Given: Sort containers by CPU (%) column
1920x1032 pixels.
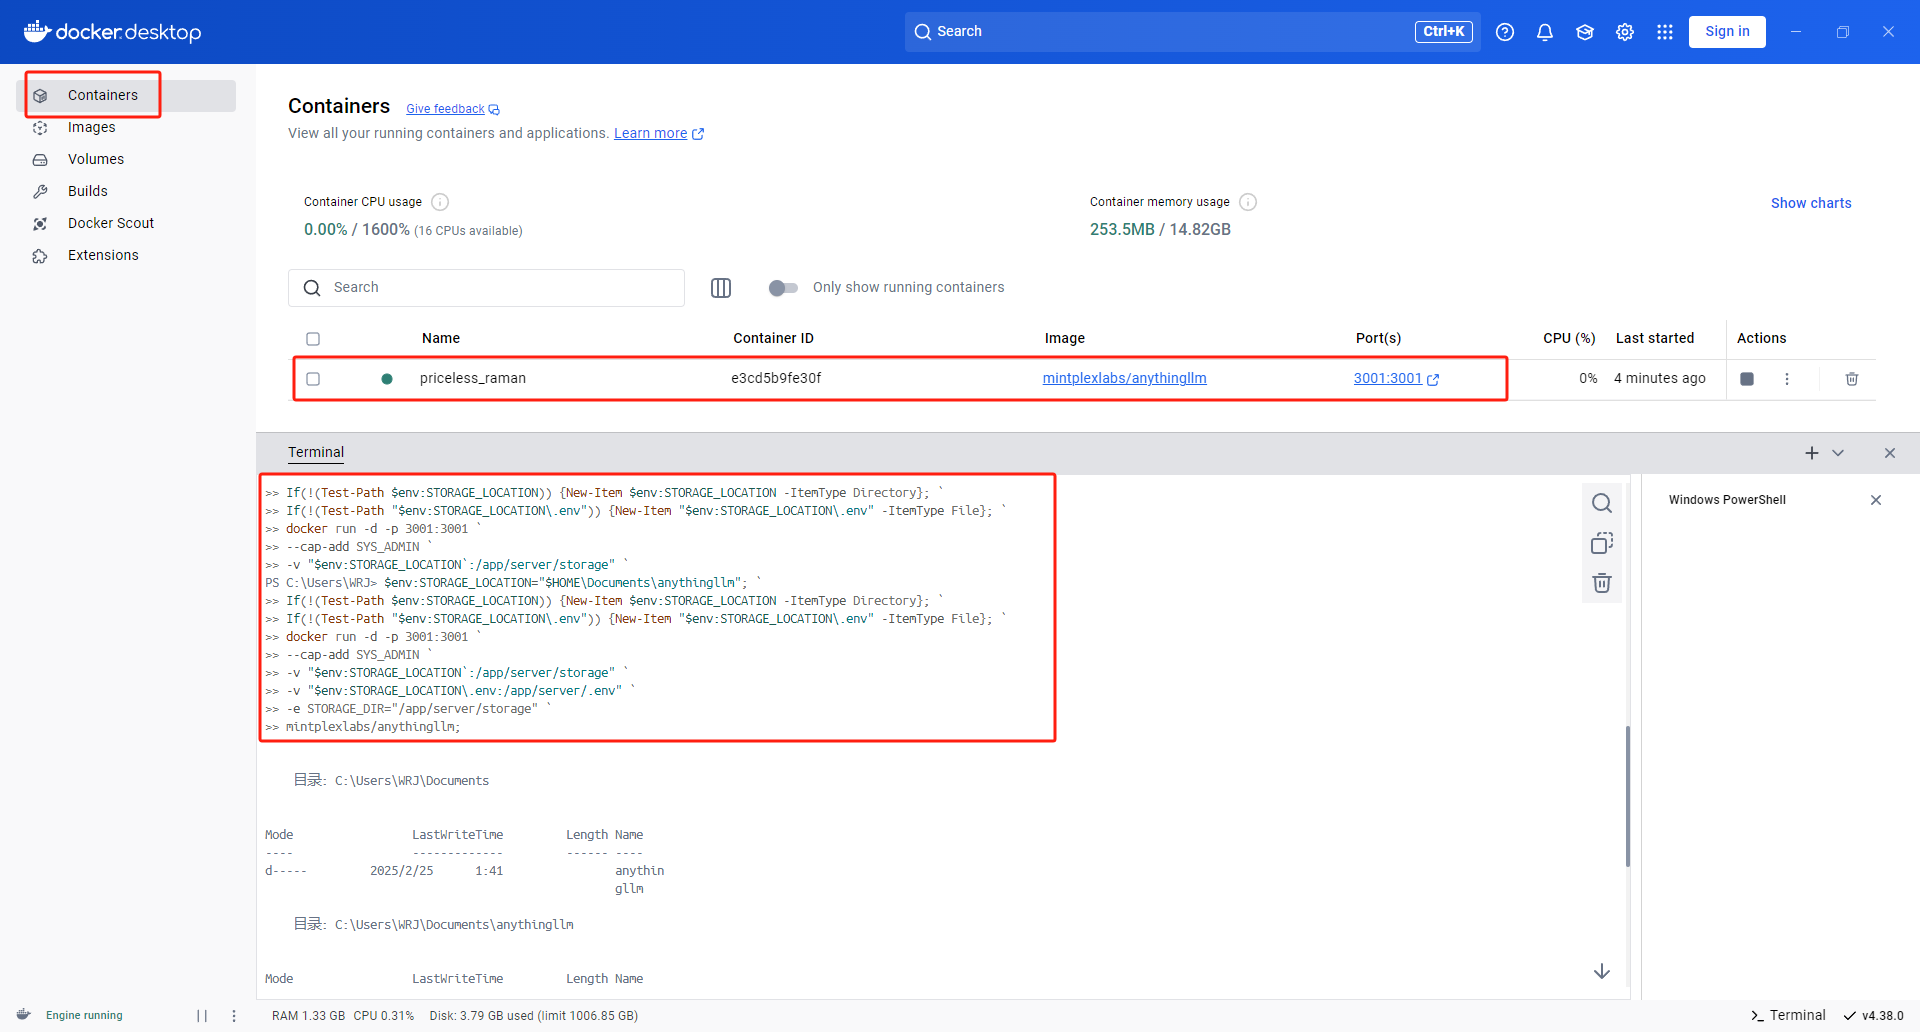Looking at the screenshot, I should pyautogui.click(x=1569, y=338).
